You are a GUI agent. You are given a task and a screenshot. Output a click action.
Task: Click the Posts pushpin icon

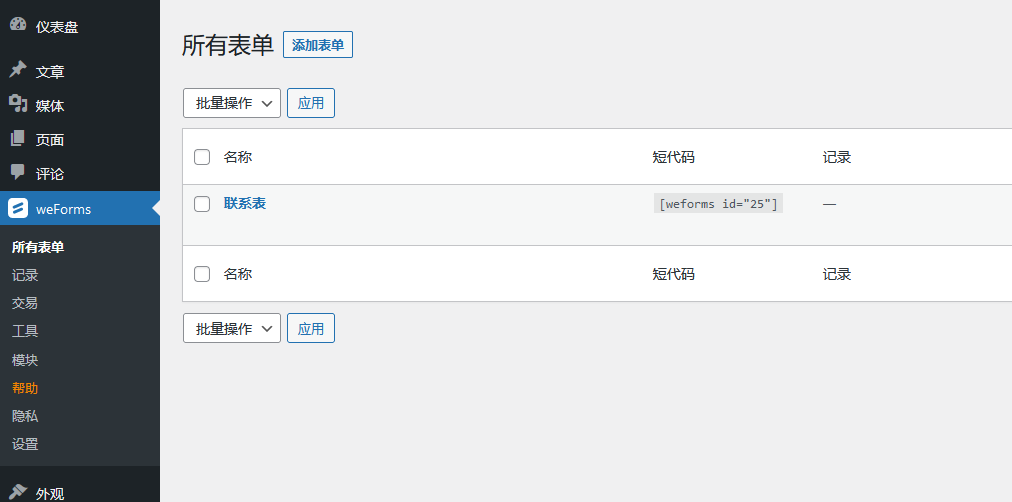[x=18, y=70]
